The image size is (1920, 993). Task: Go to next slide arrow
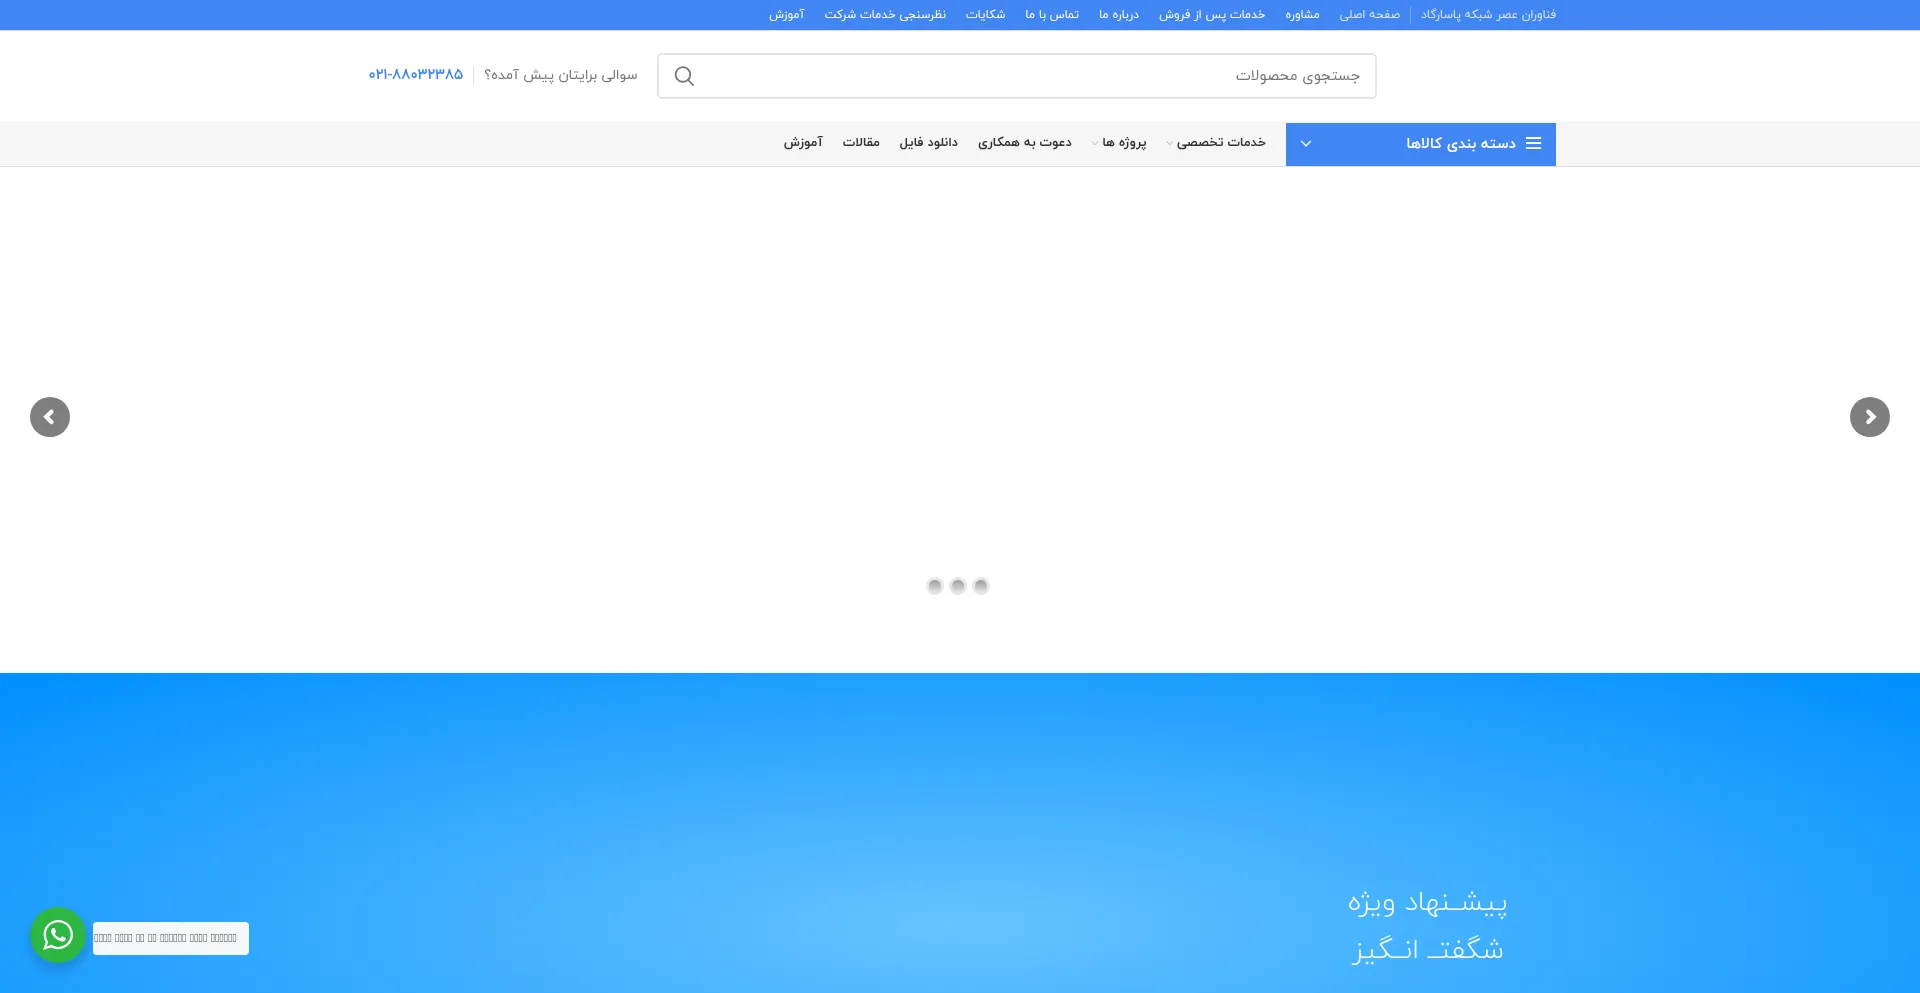point(1869,417)
